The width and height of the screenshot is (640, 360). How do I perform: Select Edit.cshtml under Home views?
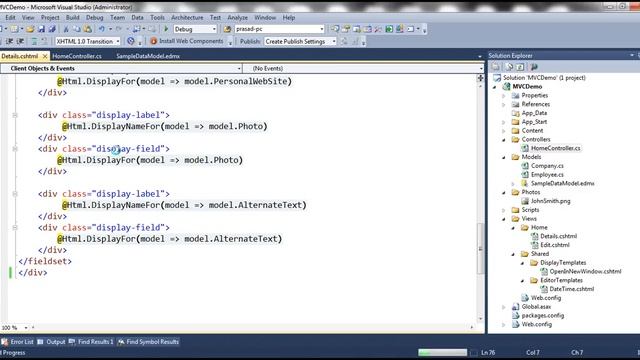(555, 245)
